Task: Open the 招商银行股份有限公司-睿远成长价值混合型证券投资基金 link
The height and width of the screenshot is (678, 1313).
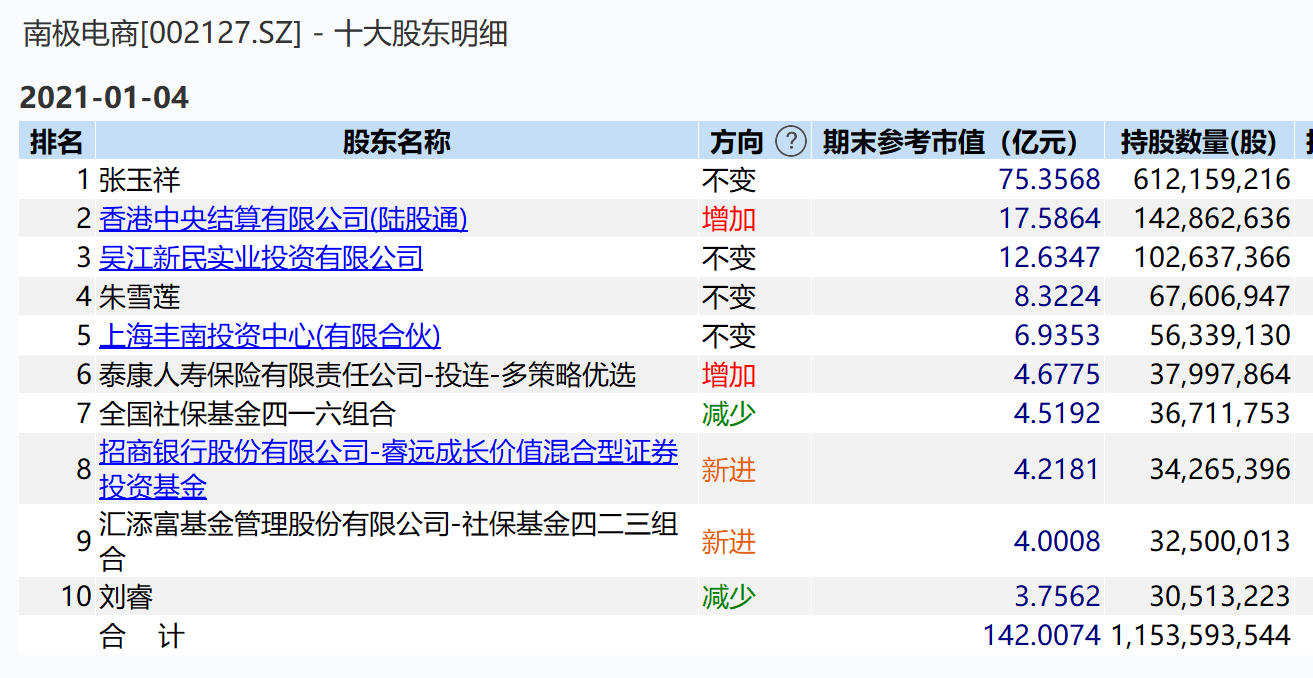Action: 389,469
